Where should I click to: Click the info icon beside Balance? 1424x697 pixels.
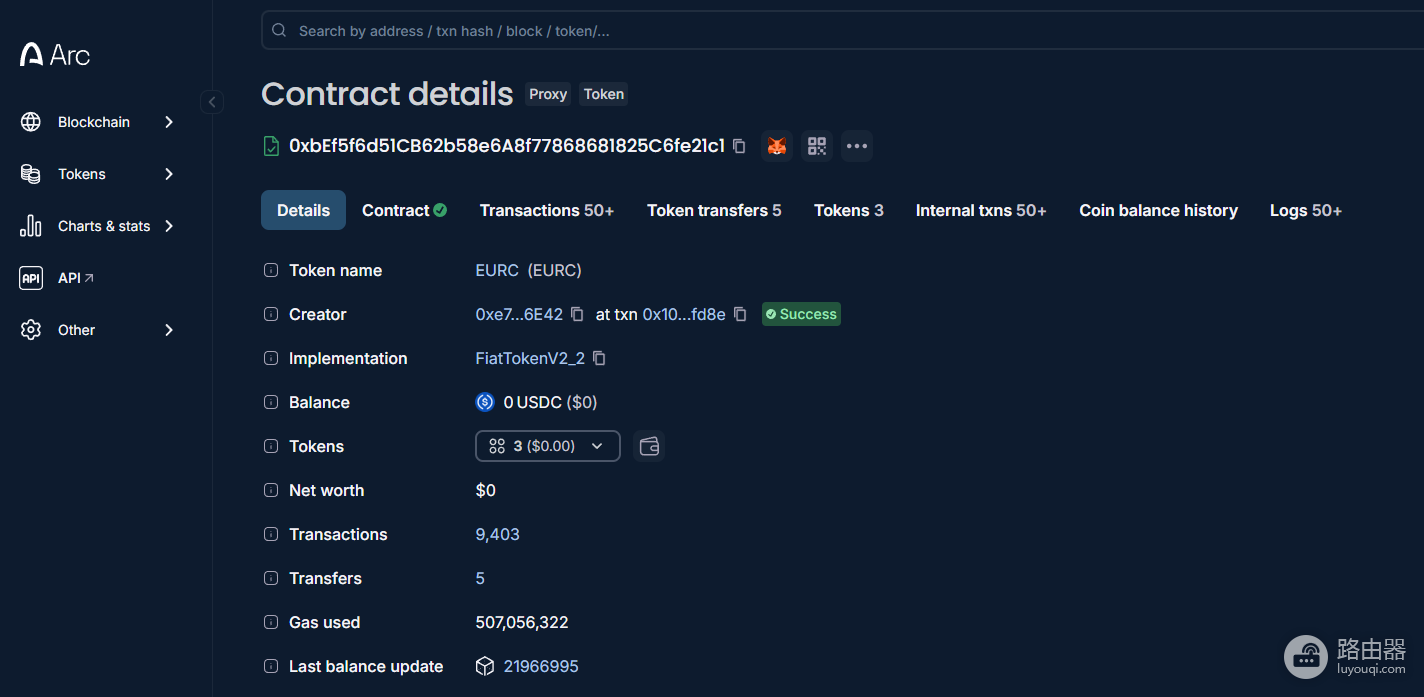point(271,402)
